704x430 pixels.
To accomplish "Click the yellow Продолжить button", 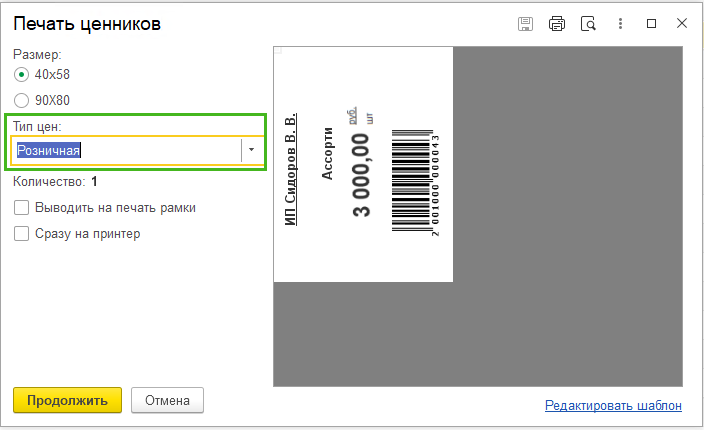I will 67,400.
